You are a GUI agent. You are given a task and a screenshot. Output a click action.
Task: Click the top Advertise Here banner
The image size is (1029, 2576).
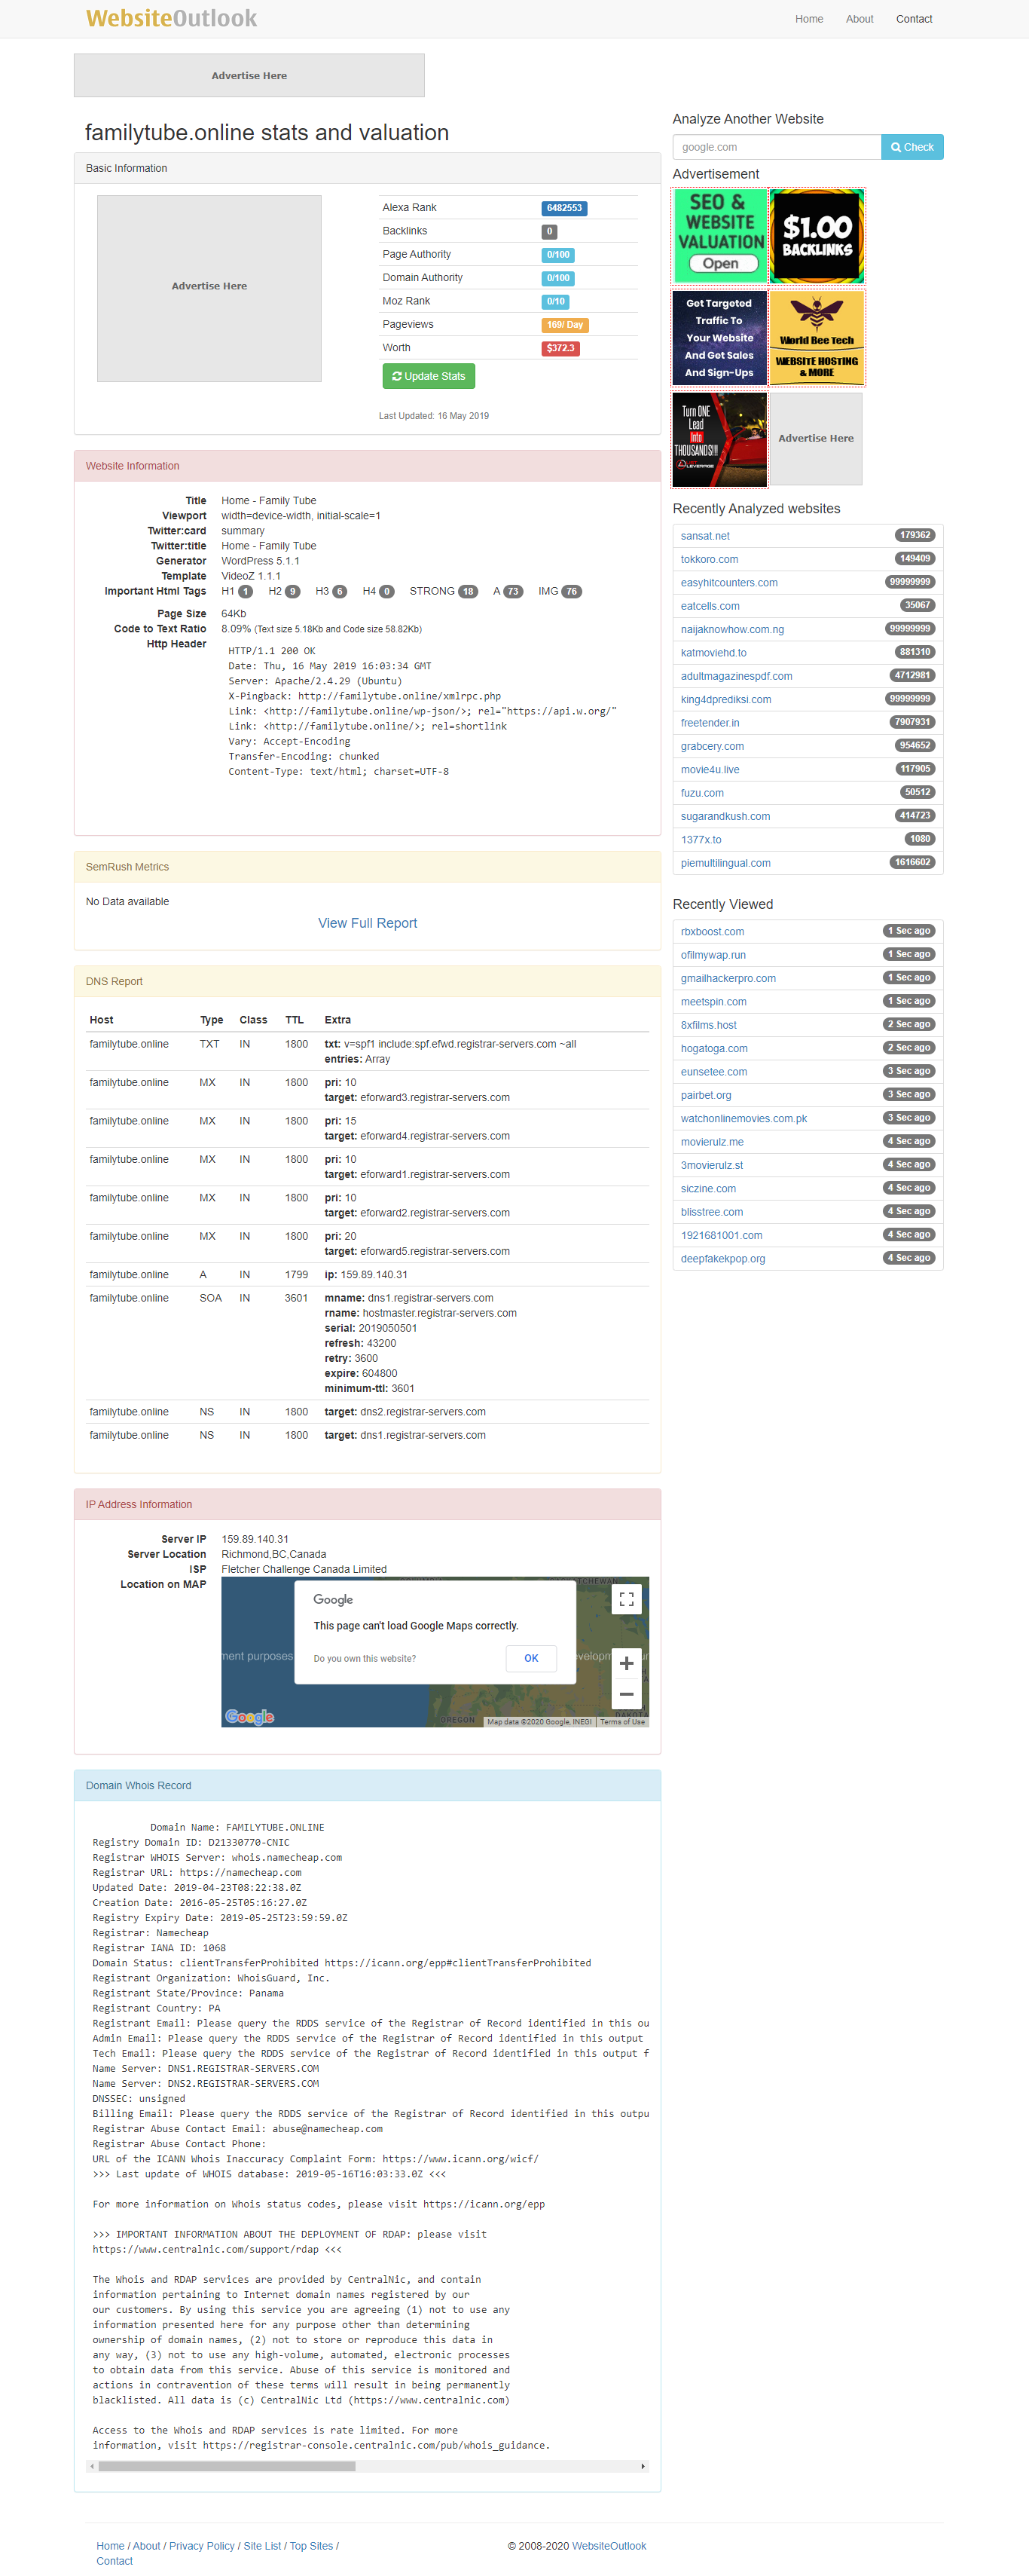pyautogui.click(x=249, y=76)
